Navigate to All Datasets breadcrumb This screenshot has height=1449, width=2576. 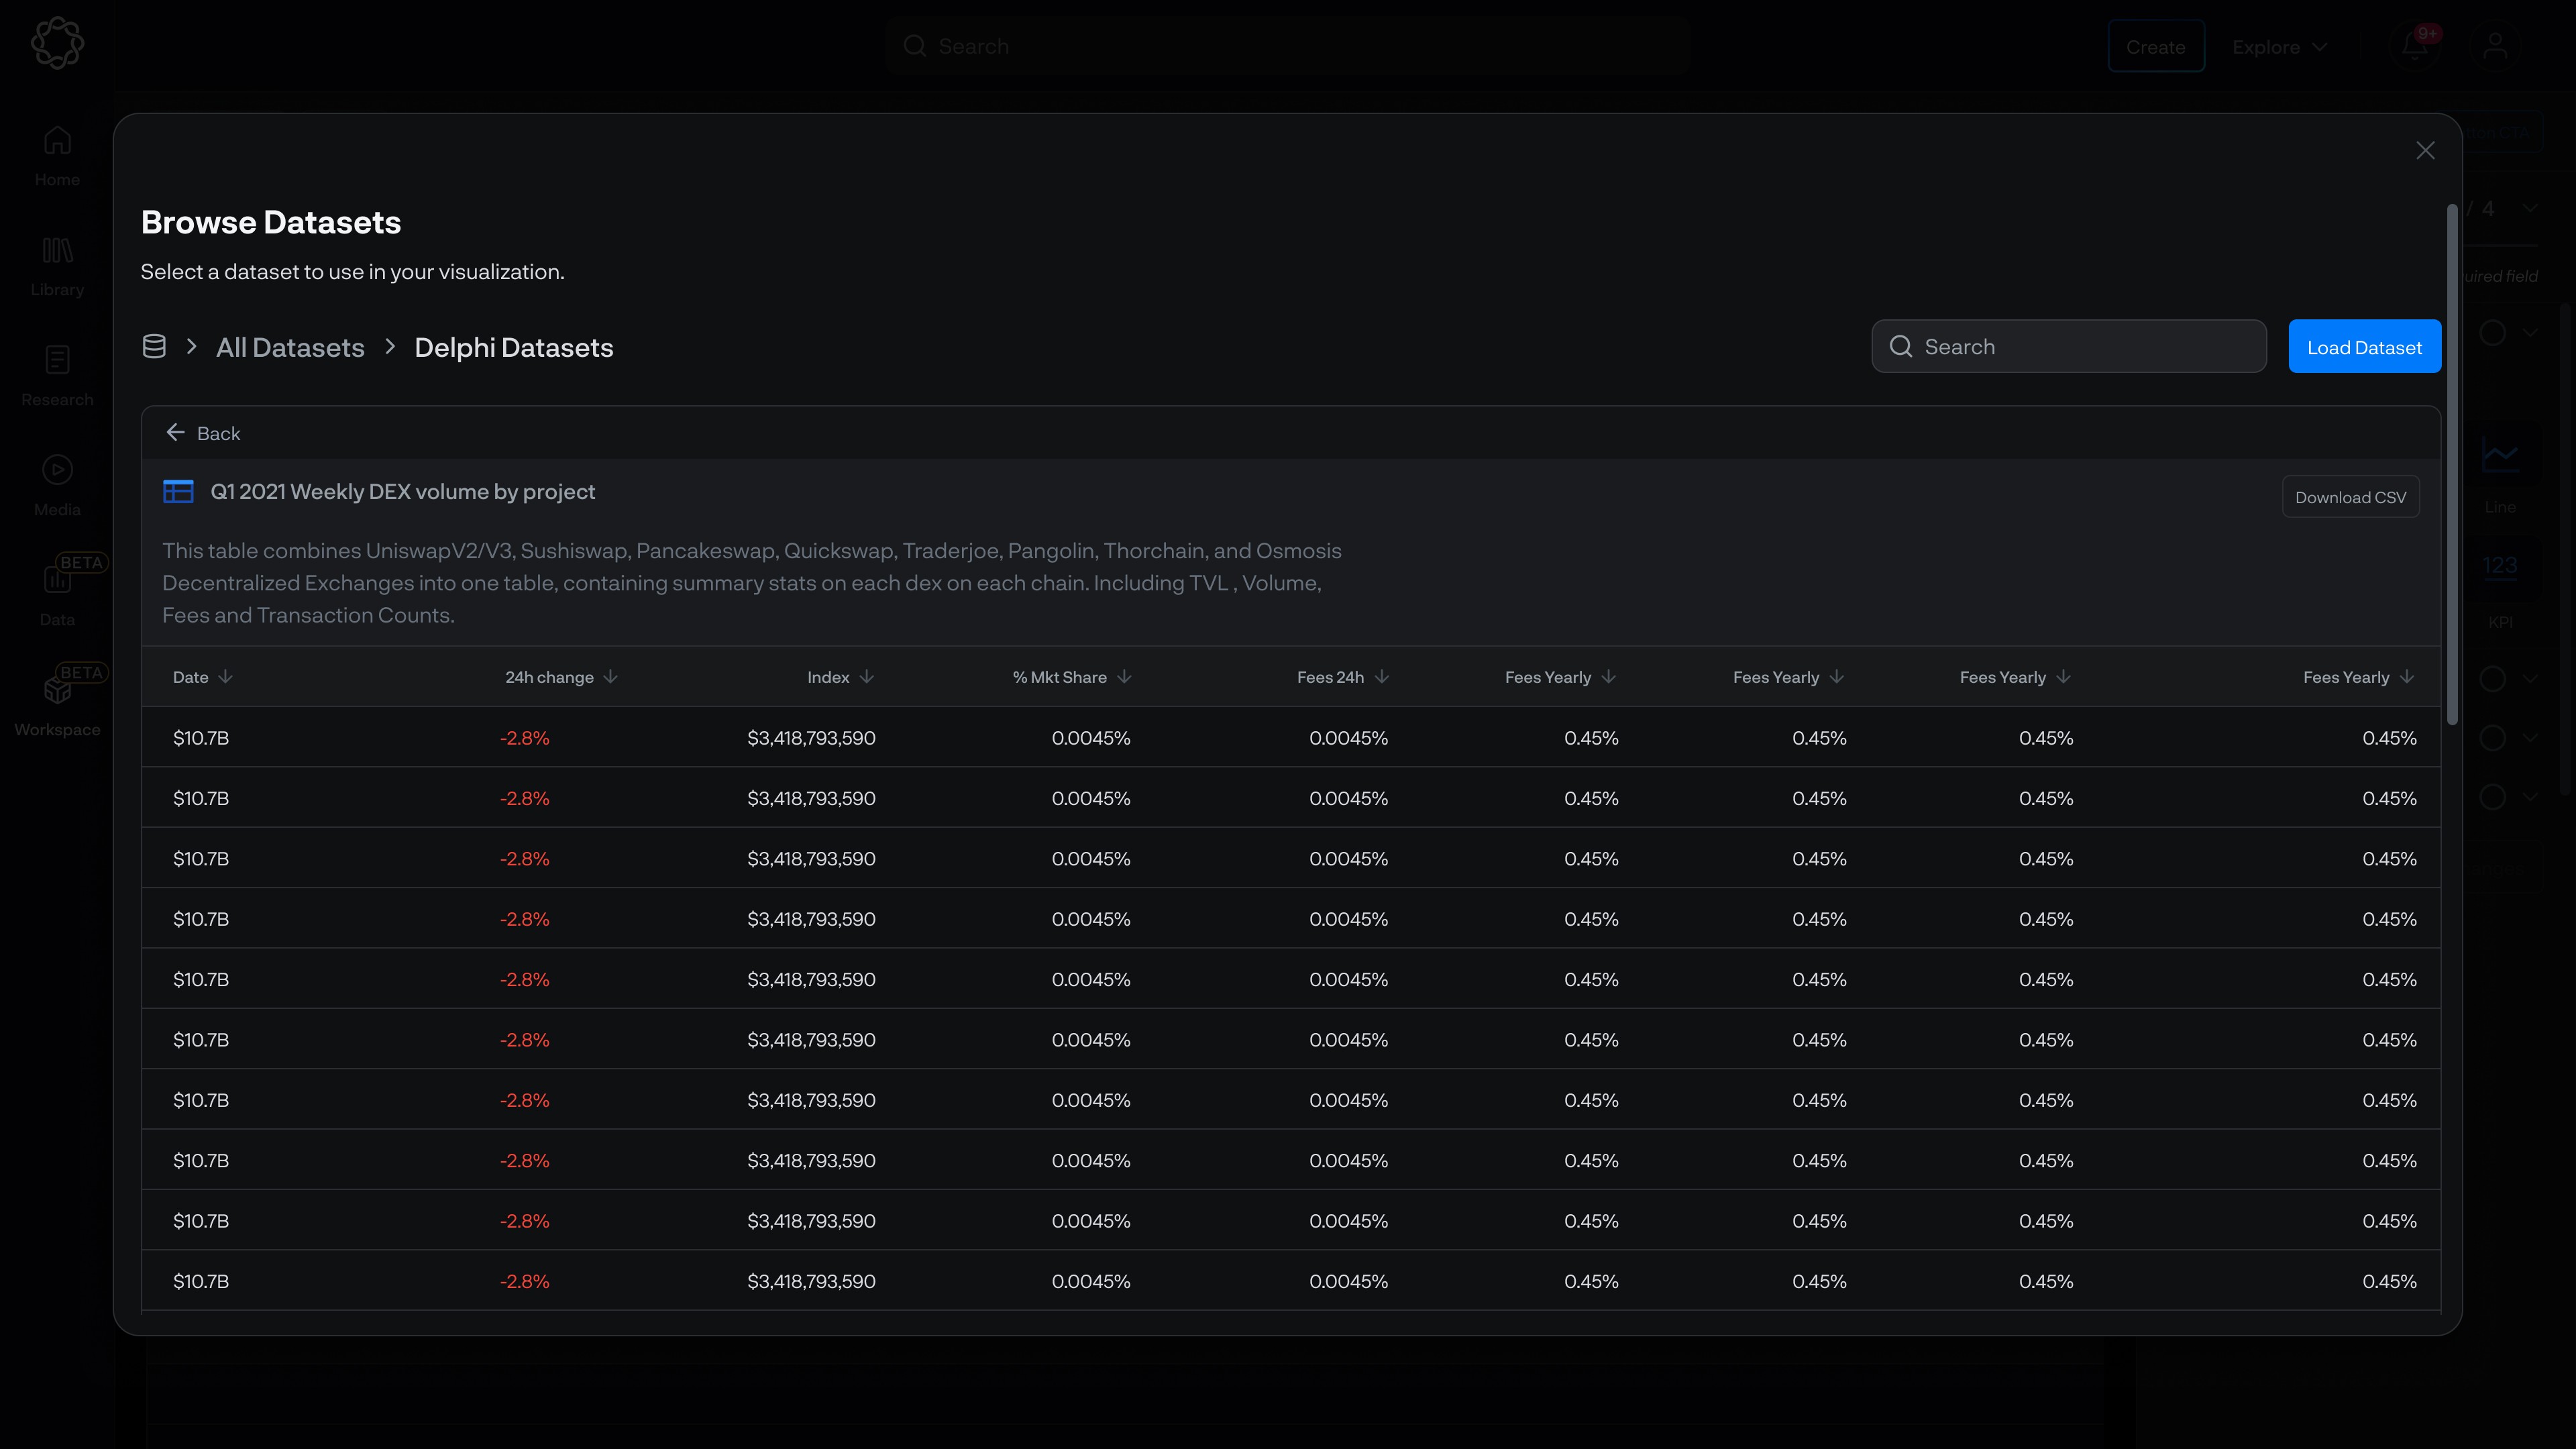pyautogui.click(x=290, y=347)
